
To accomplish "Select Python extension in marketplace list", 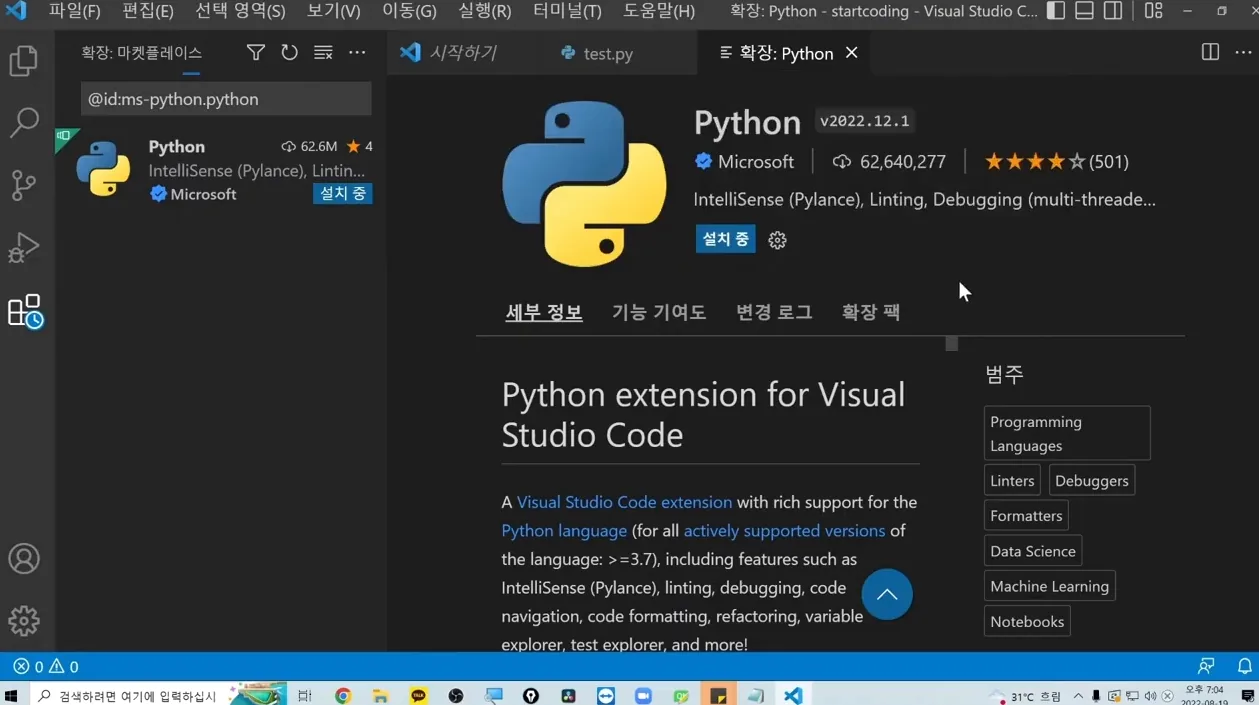I will coord(220,169).
